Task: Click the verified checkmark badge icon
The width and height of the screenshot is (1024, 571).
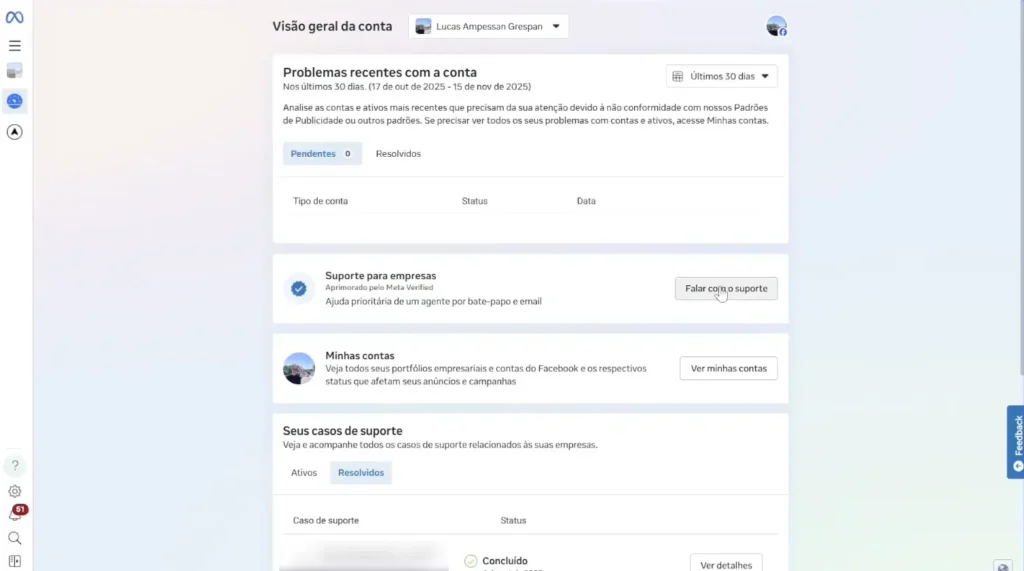Action: pos(298,288)
